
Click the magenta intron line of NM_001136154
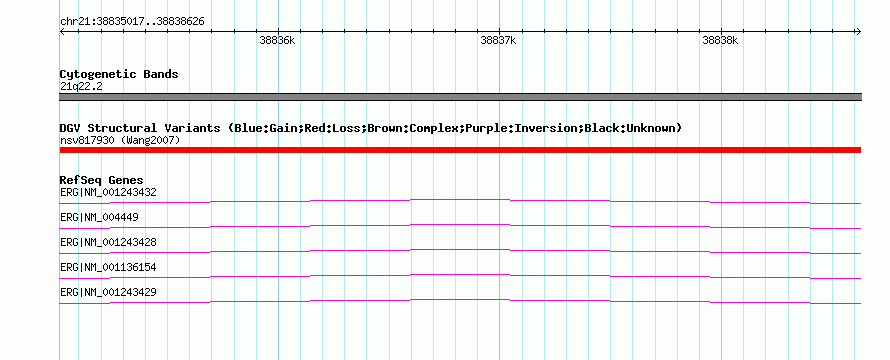point(460,275)
